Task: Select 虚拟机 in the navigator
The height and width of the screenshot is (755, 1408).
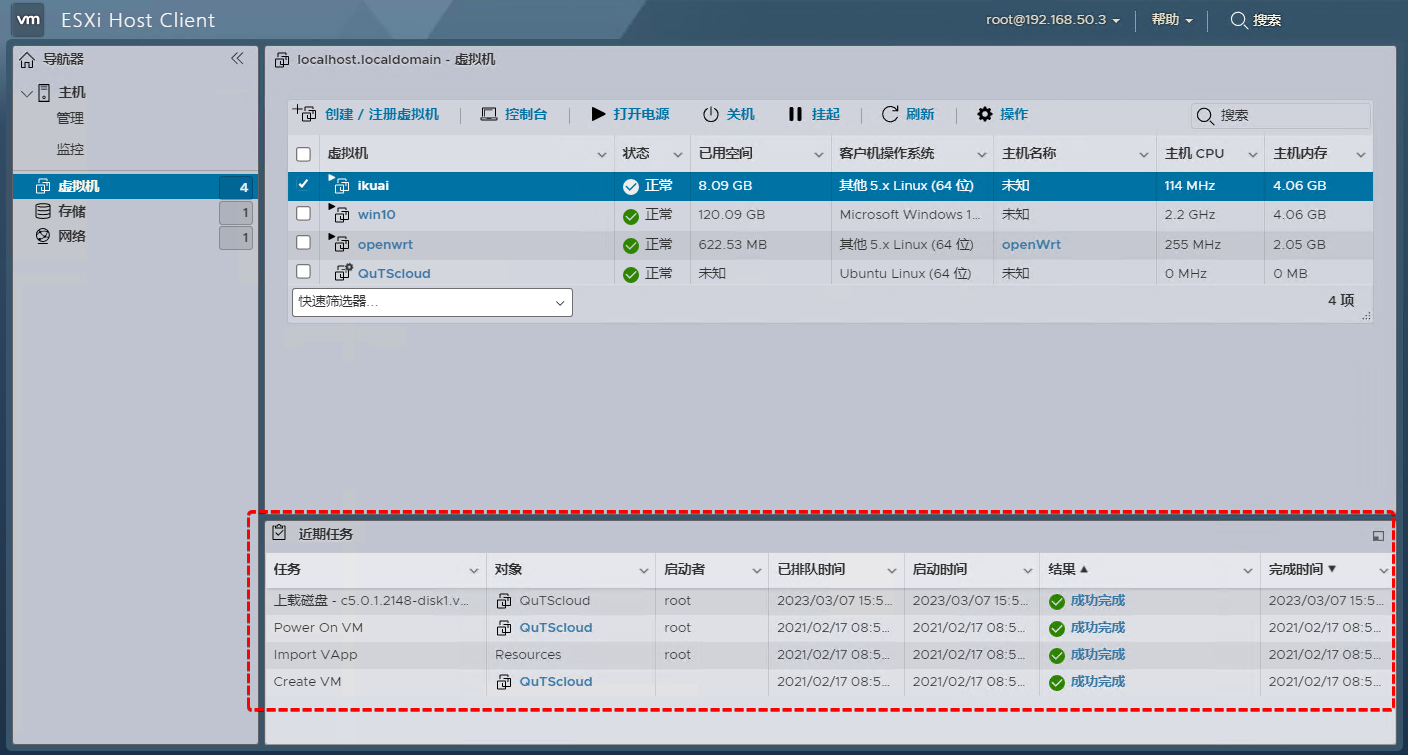Action: pyautogui.click(x=79, y=187)
